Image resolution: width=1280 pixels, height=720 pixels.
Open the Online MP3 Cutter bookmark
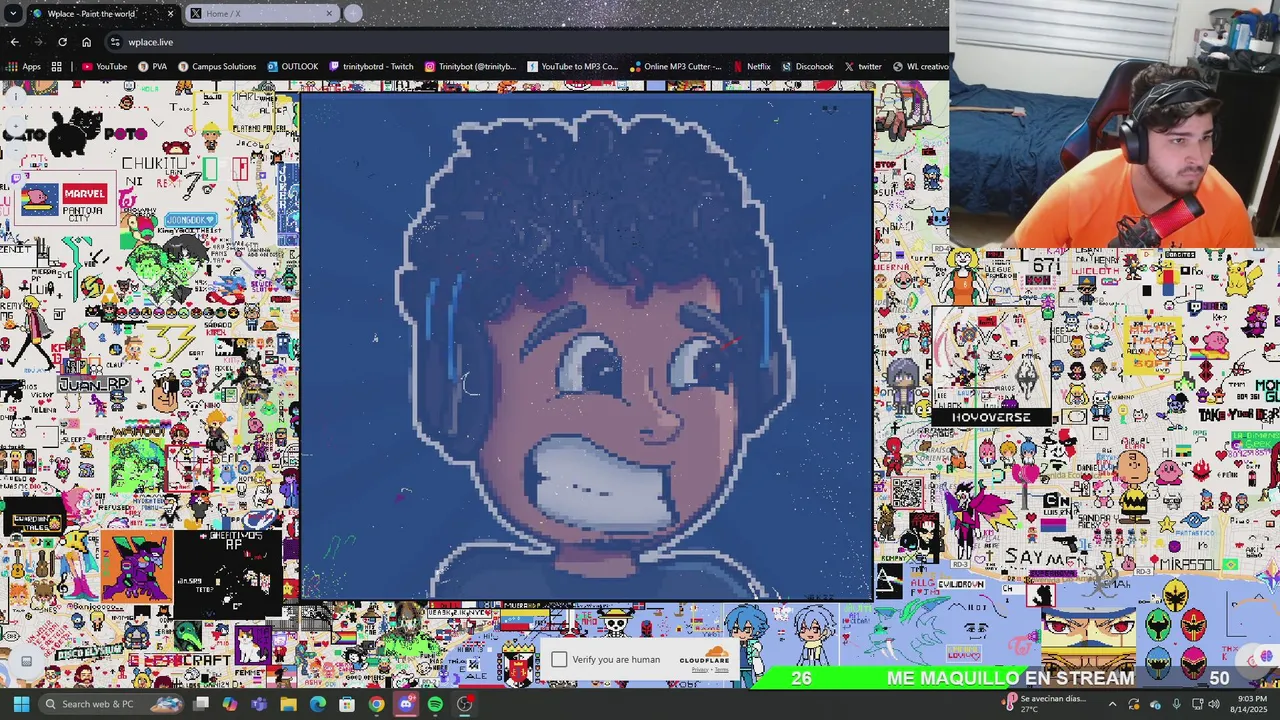[x=676, y=67]
